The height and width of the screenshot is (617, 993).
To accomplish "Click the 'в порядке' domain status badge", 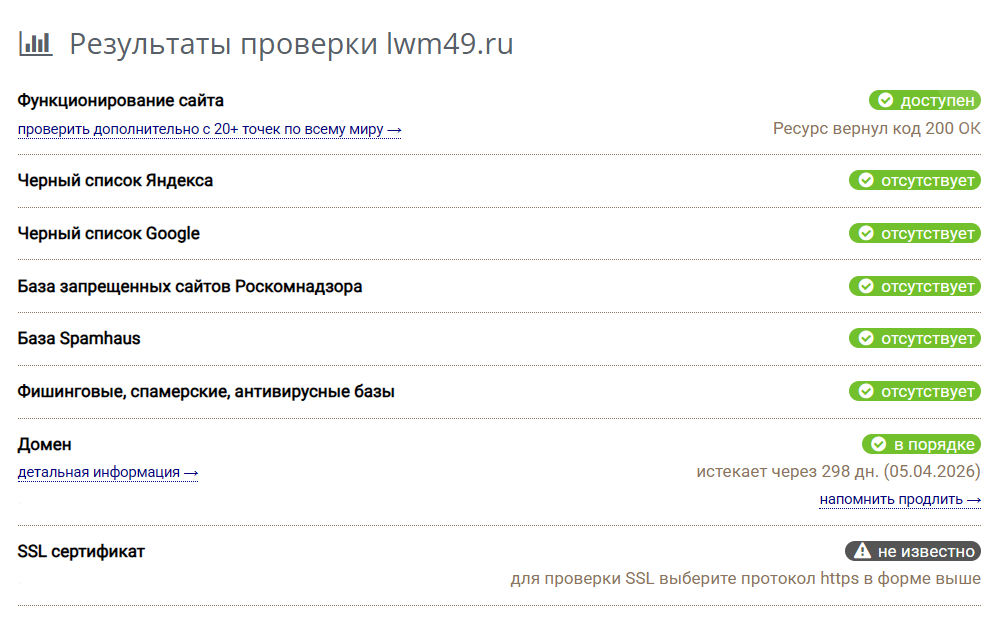I will [x=921, y=444].
